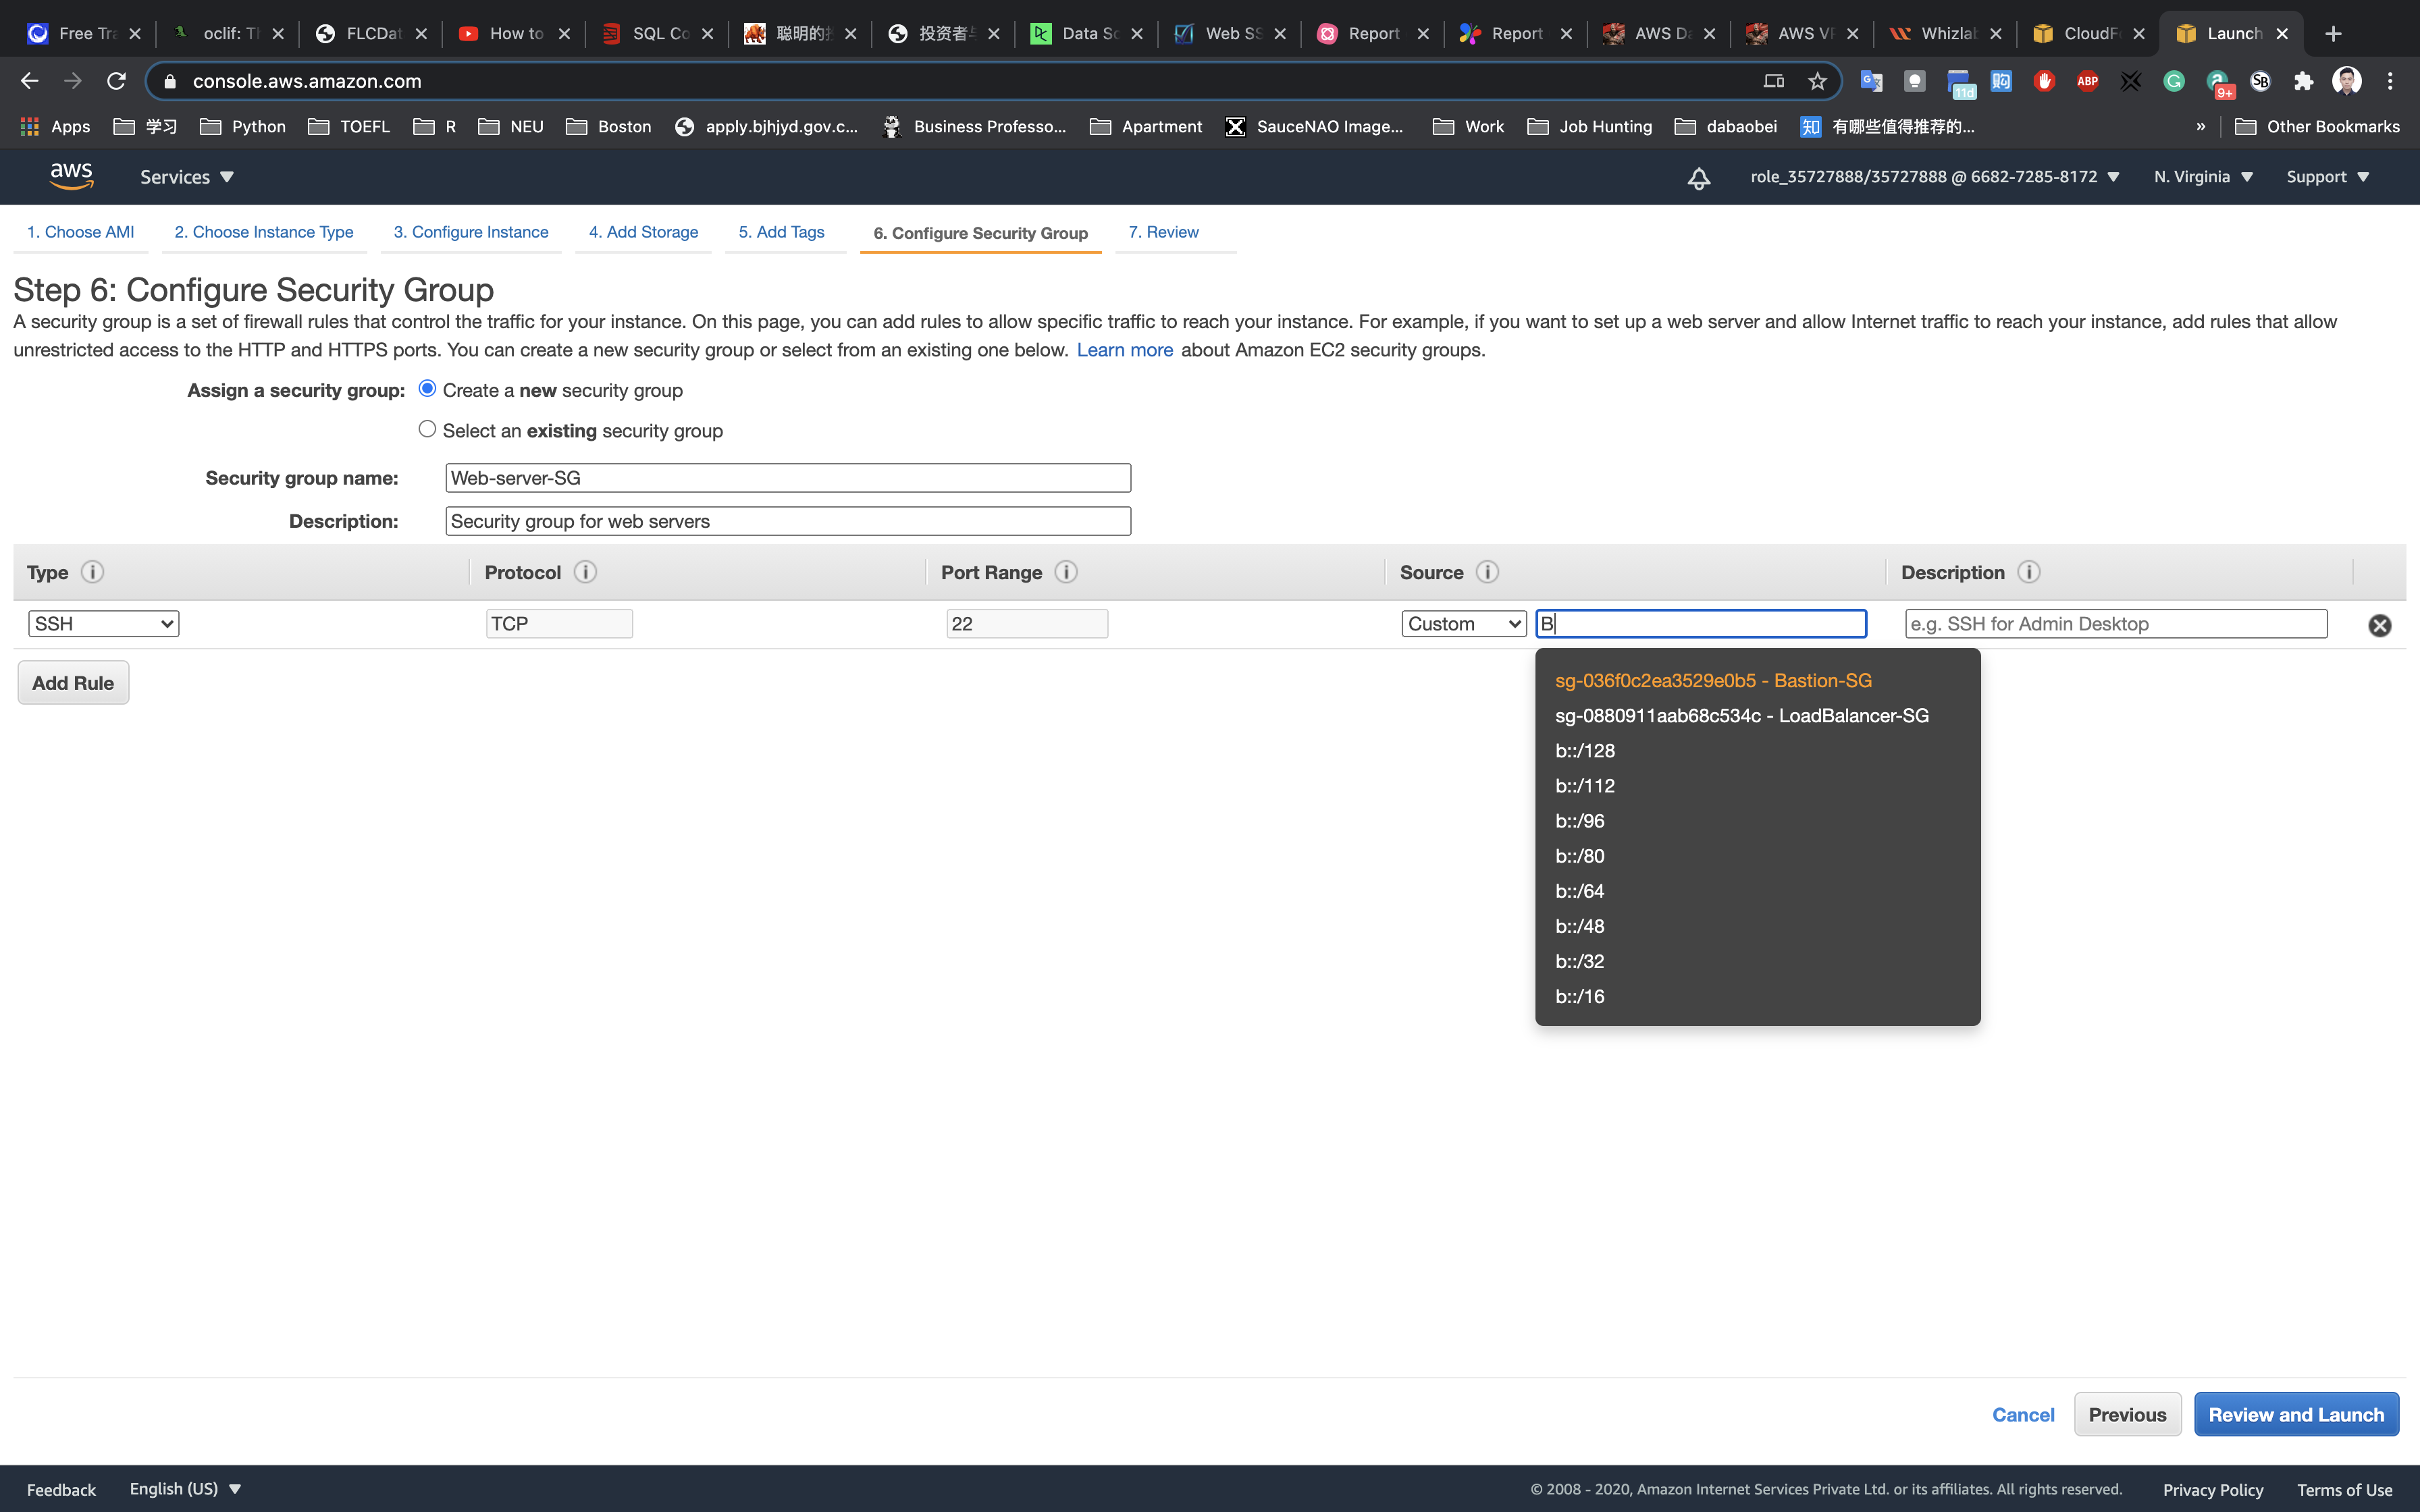Viewport: 2420px width, 1512px height.
Task: Delete the SSH rule with X icon
Action: pyautogui.click(x=2379, y=625)
